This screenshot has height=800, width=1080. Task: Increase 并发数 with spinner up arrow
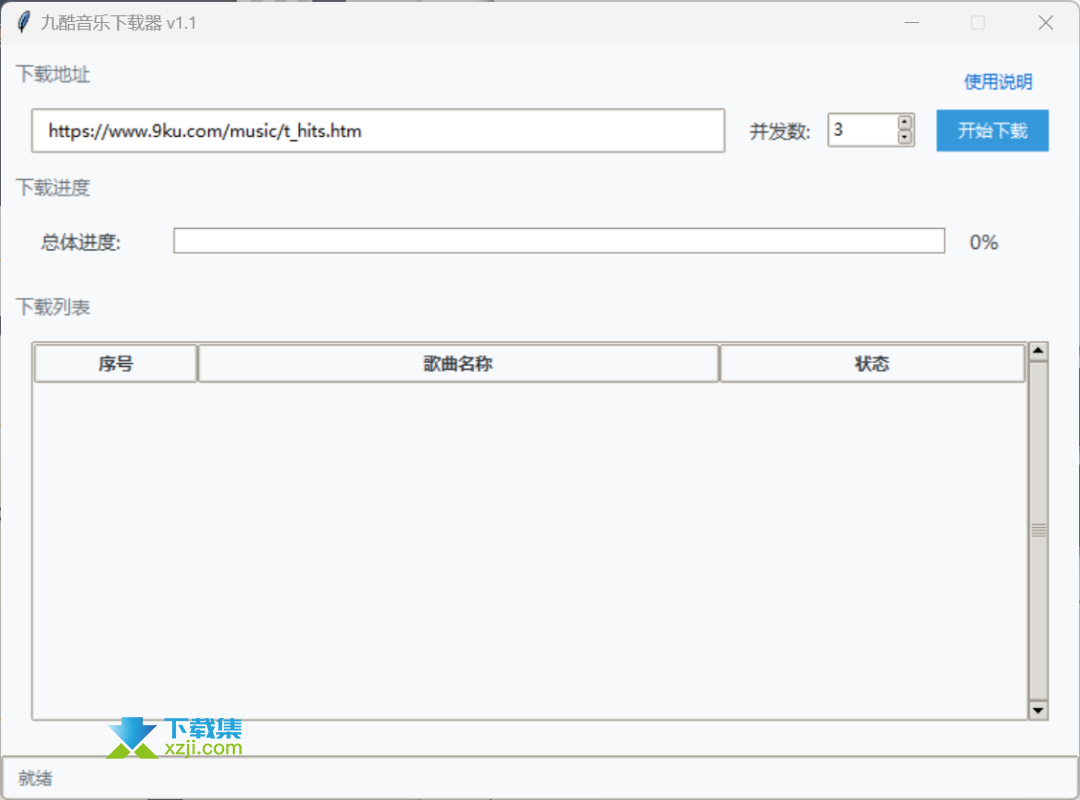coord(904,122)
